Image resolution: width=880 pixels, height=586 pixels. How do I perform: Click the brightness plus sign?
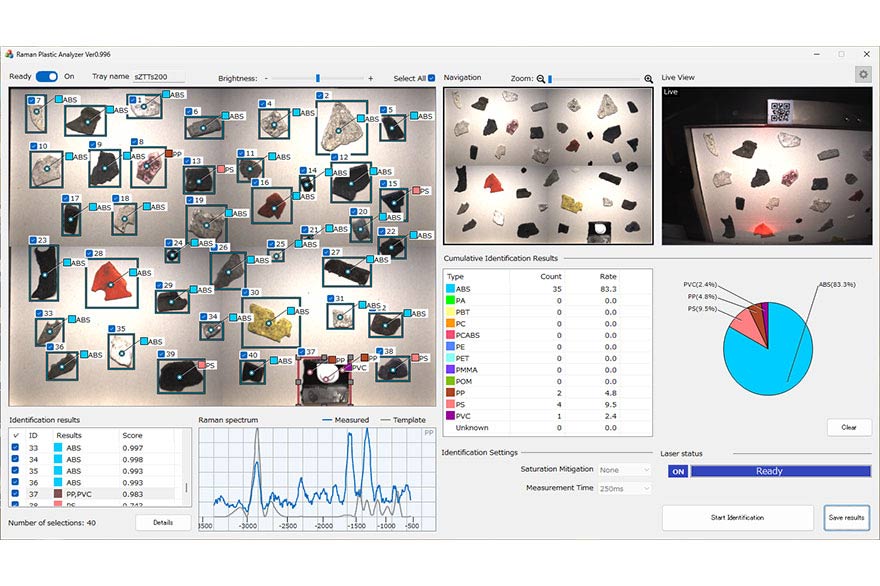[370, 78]
